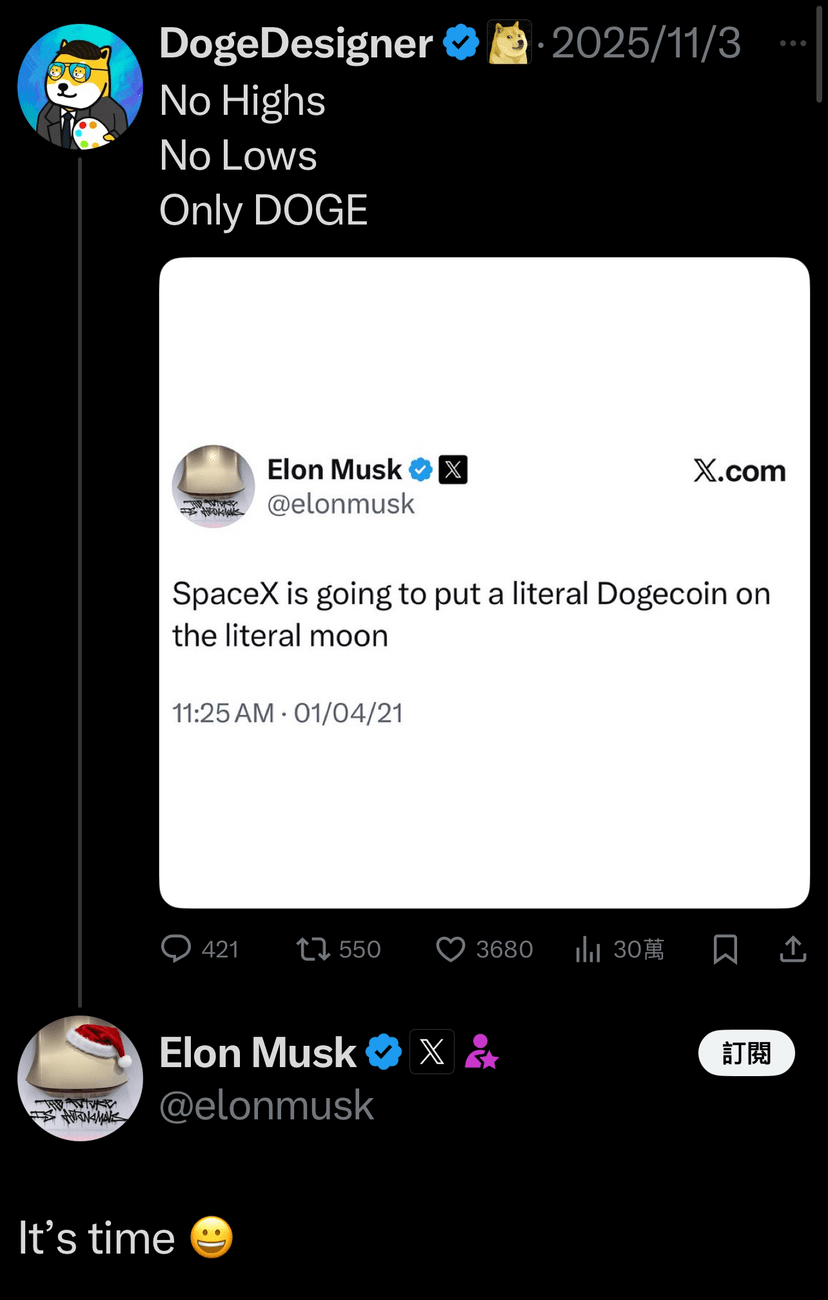The image size is (828, 1300).
Task: Tap the Doge affiliate badge beside DogeDesigner
Action: (x=508, y=44)
